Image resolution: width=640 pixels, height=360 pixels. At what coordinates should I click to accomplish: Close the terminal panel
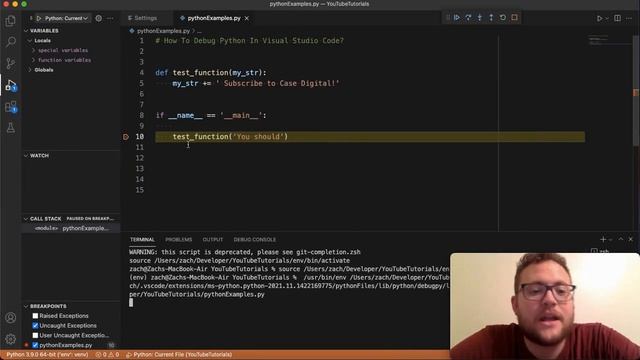pos(631,240)
